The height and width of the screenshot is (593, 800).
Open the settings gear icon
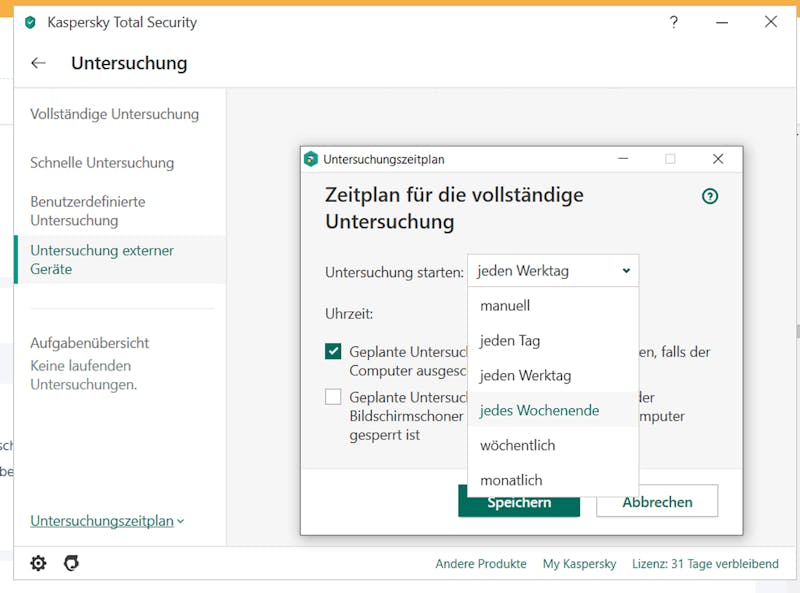[x=38, y=563]
